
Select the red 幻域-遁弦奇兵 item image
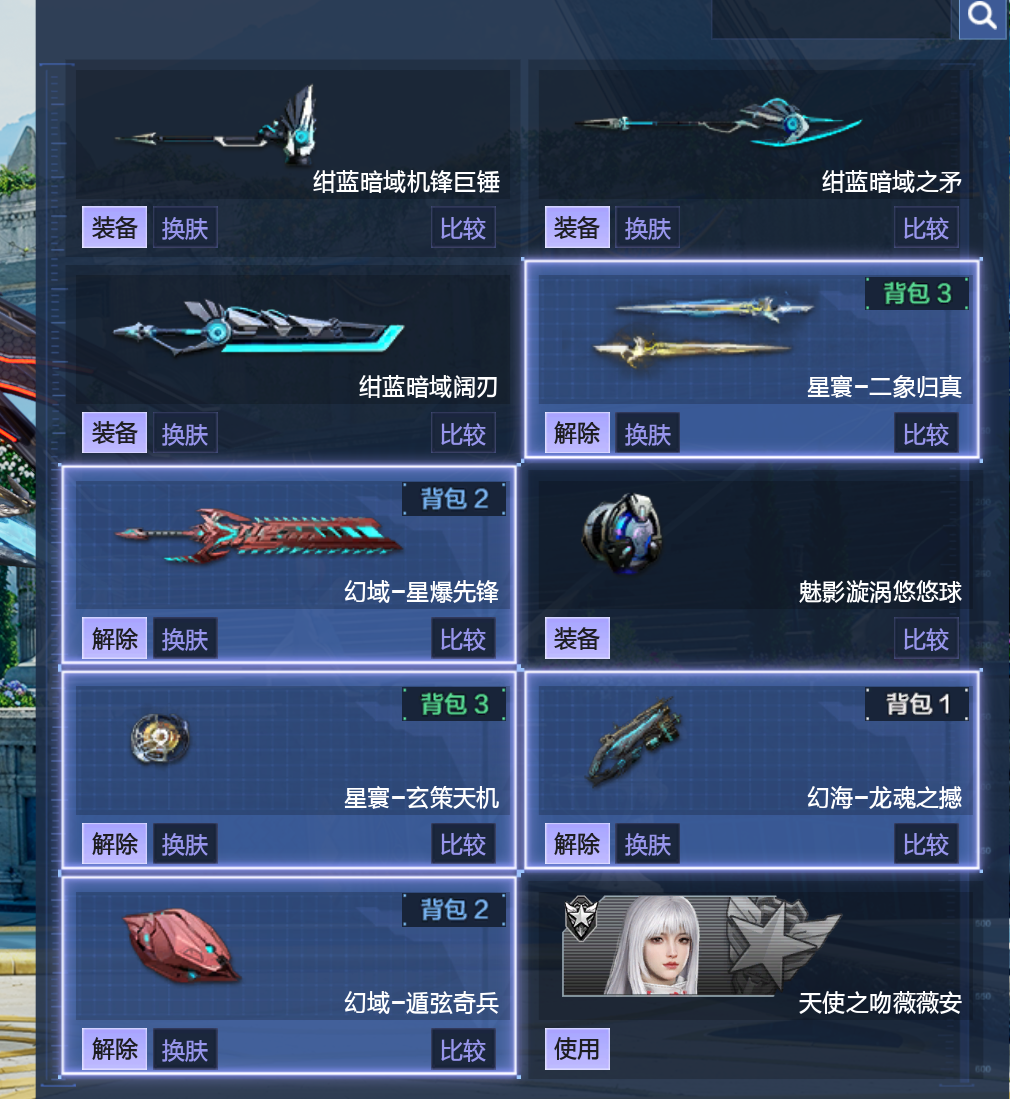tap(182, 946)
